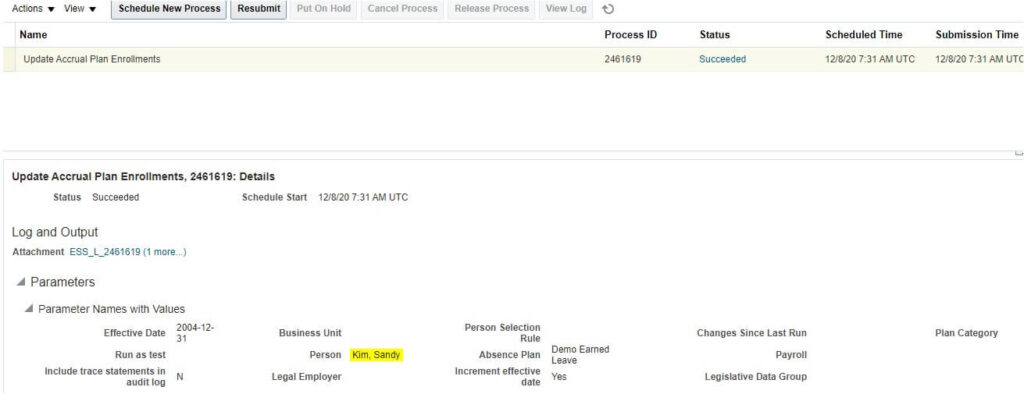Open the ESS_L_2461619 attachment

[x=104, y=252]
